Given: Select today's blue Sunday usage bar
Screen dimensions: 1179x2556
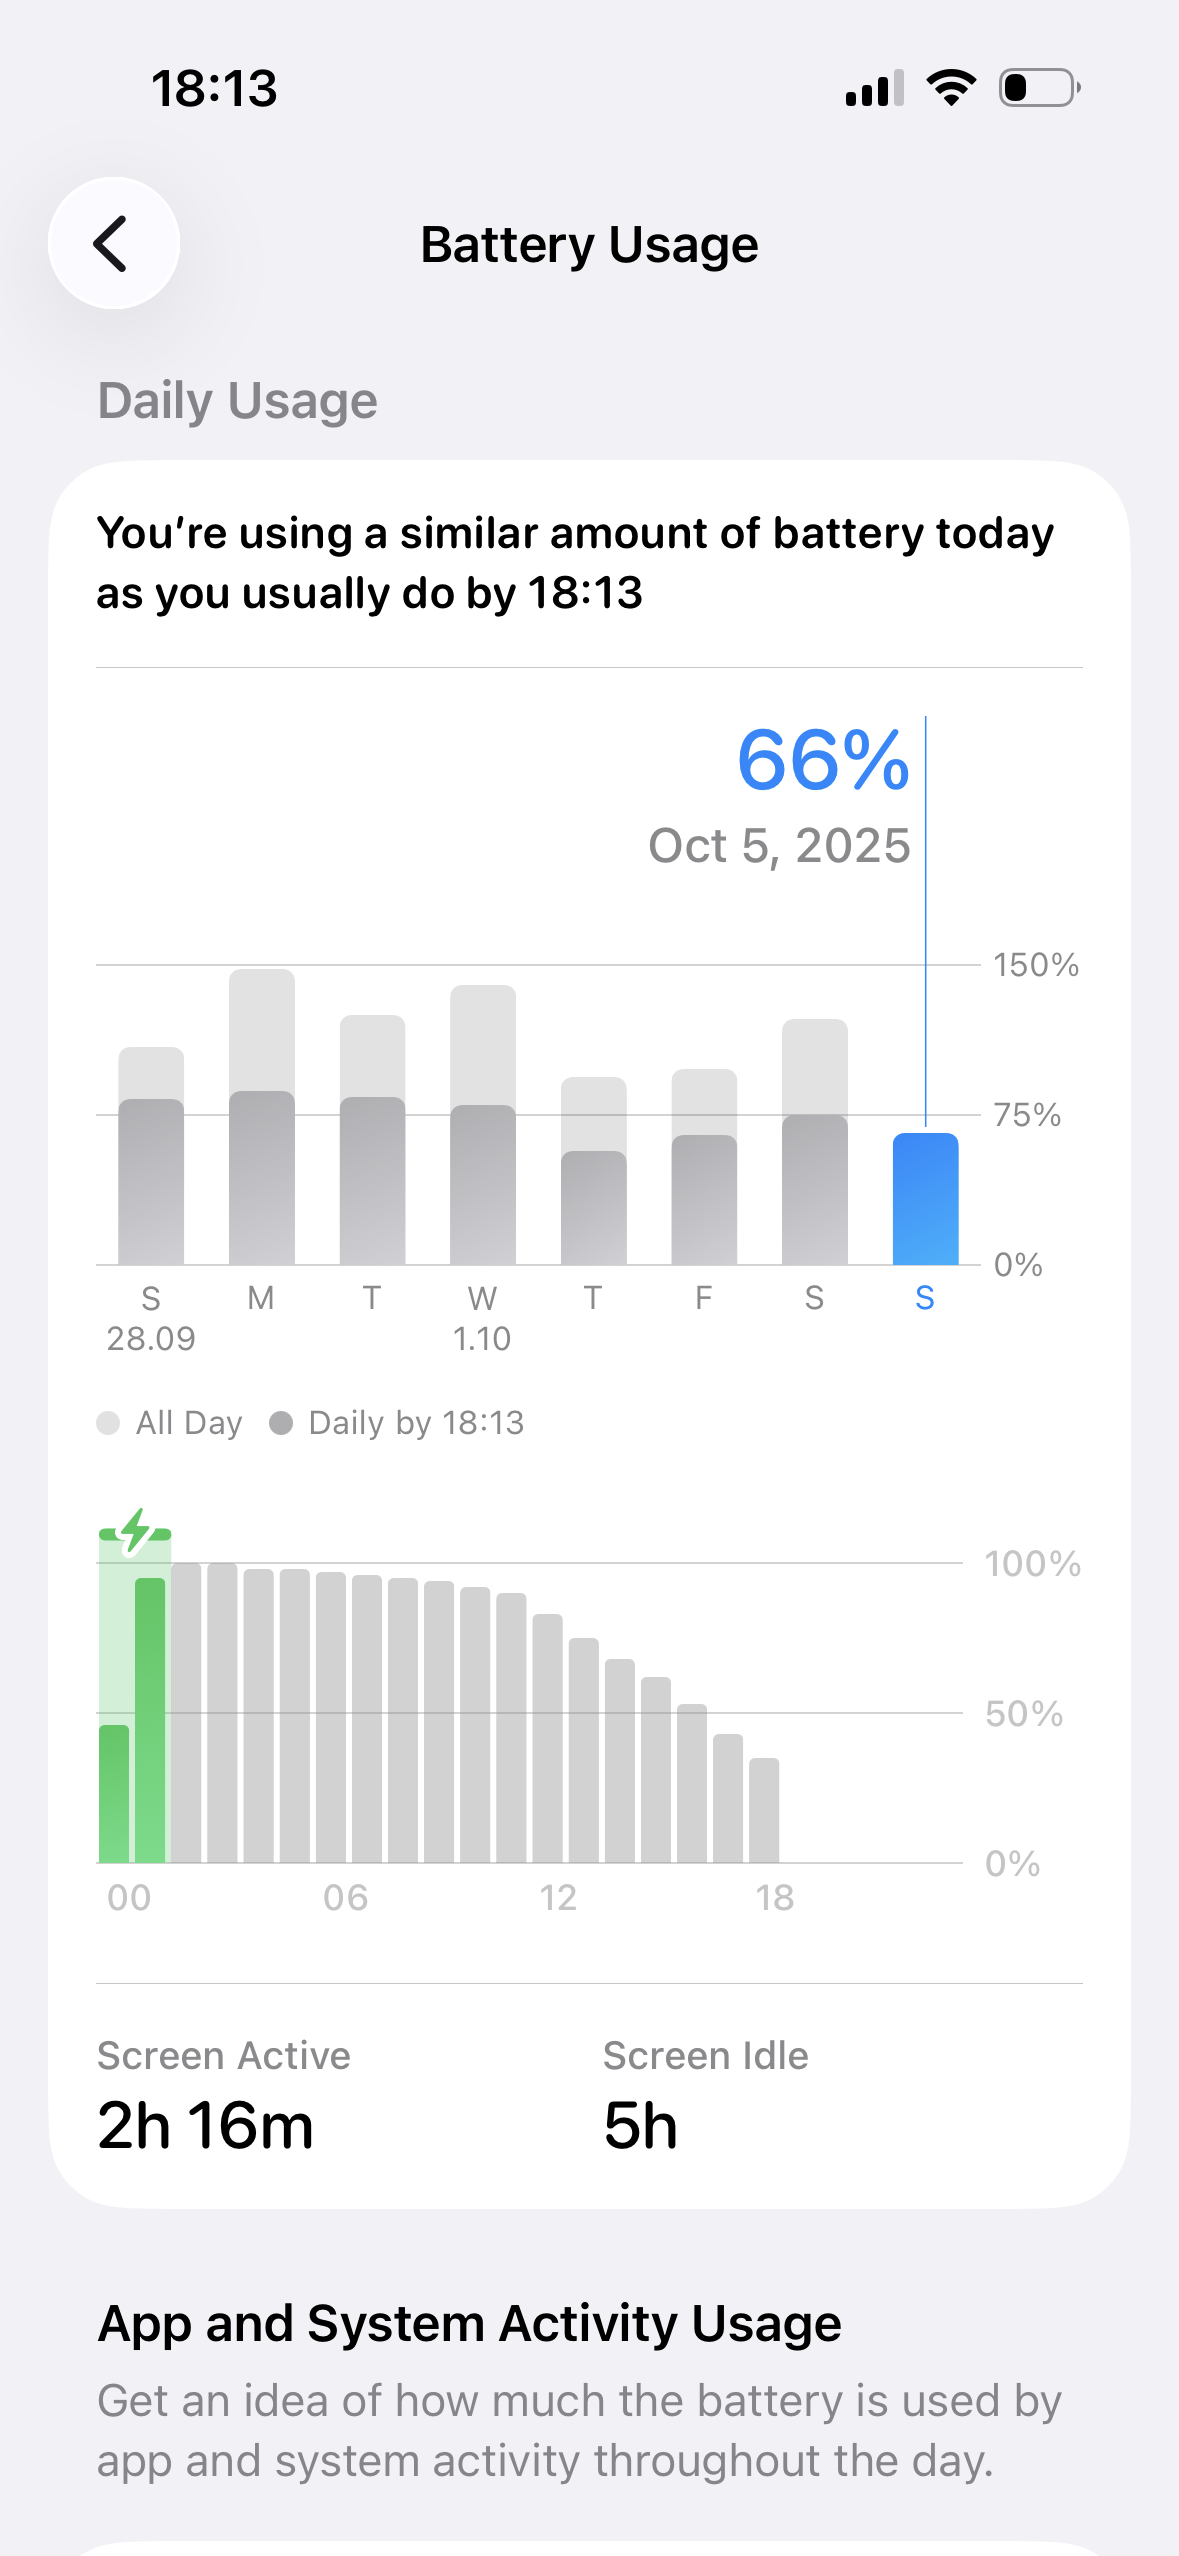Looking at the screenshot, I should 925,1199.
